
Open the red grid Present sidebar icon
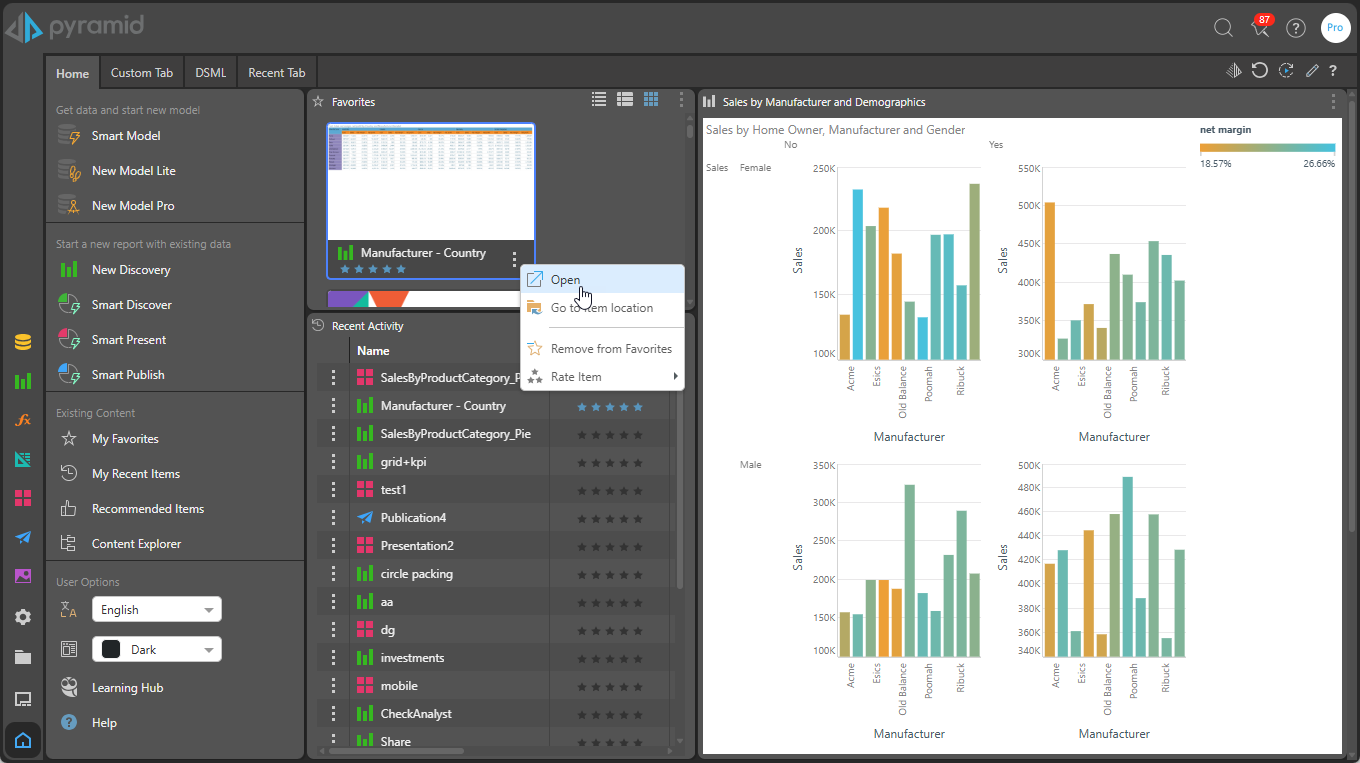23,498
